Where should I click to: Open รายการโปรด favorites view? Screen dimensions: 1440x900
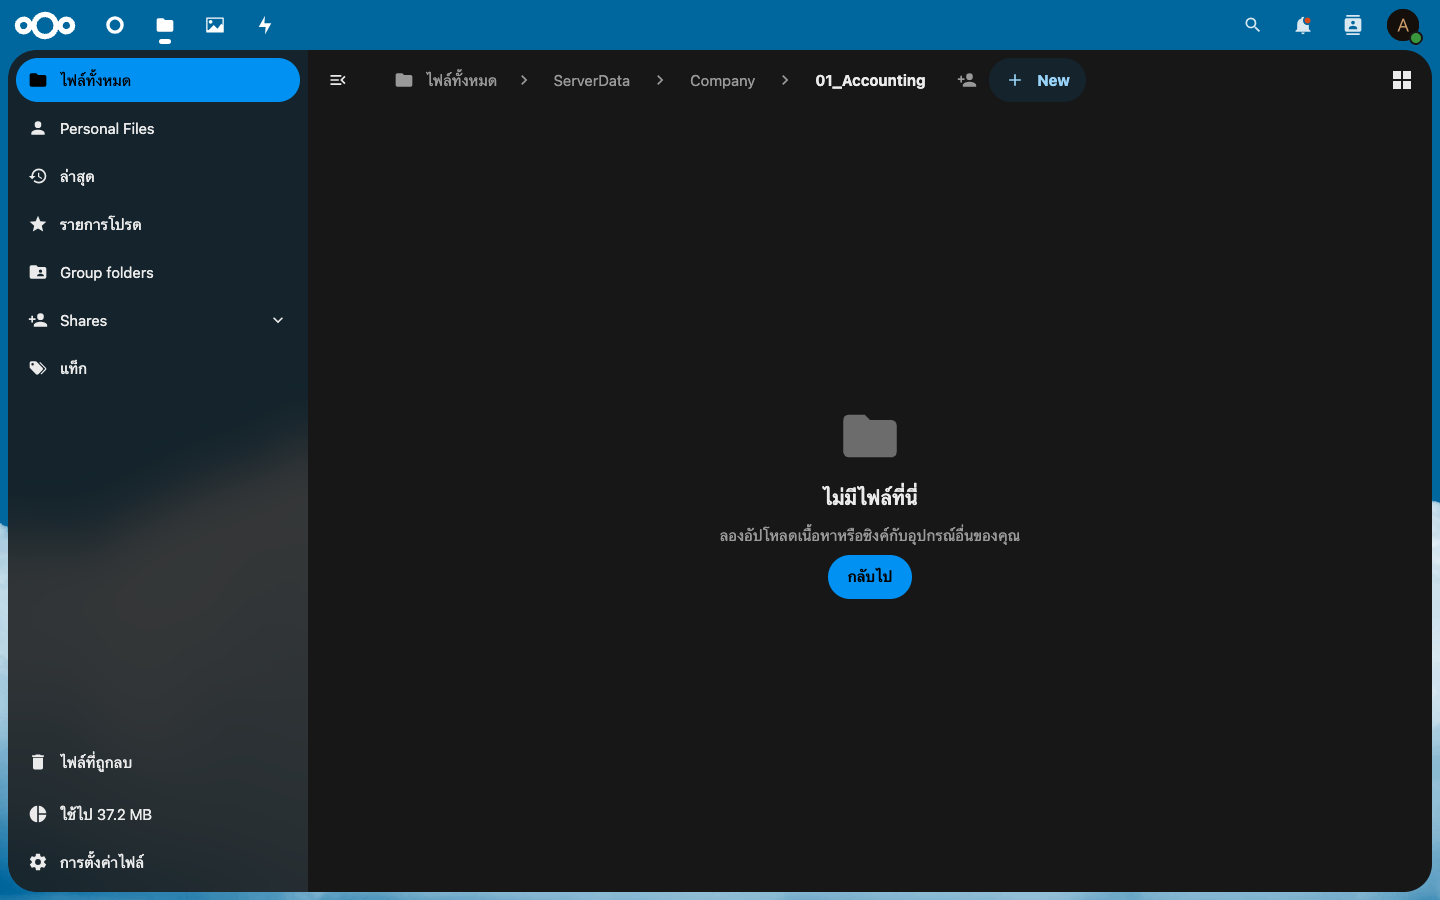[x=158, y=224]
